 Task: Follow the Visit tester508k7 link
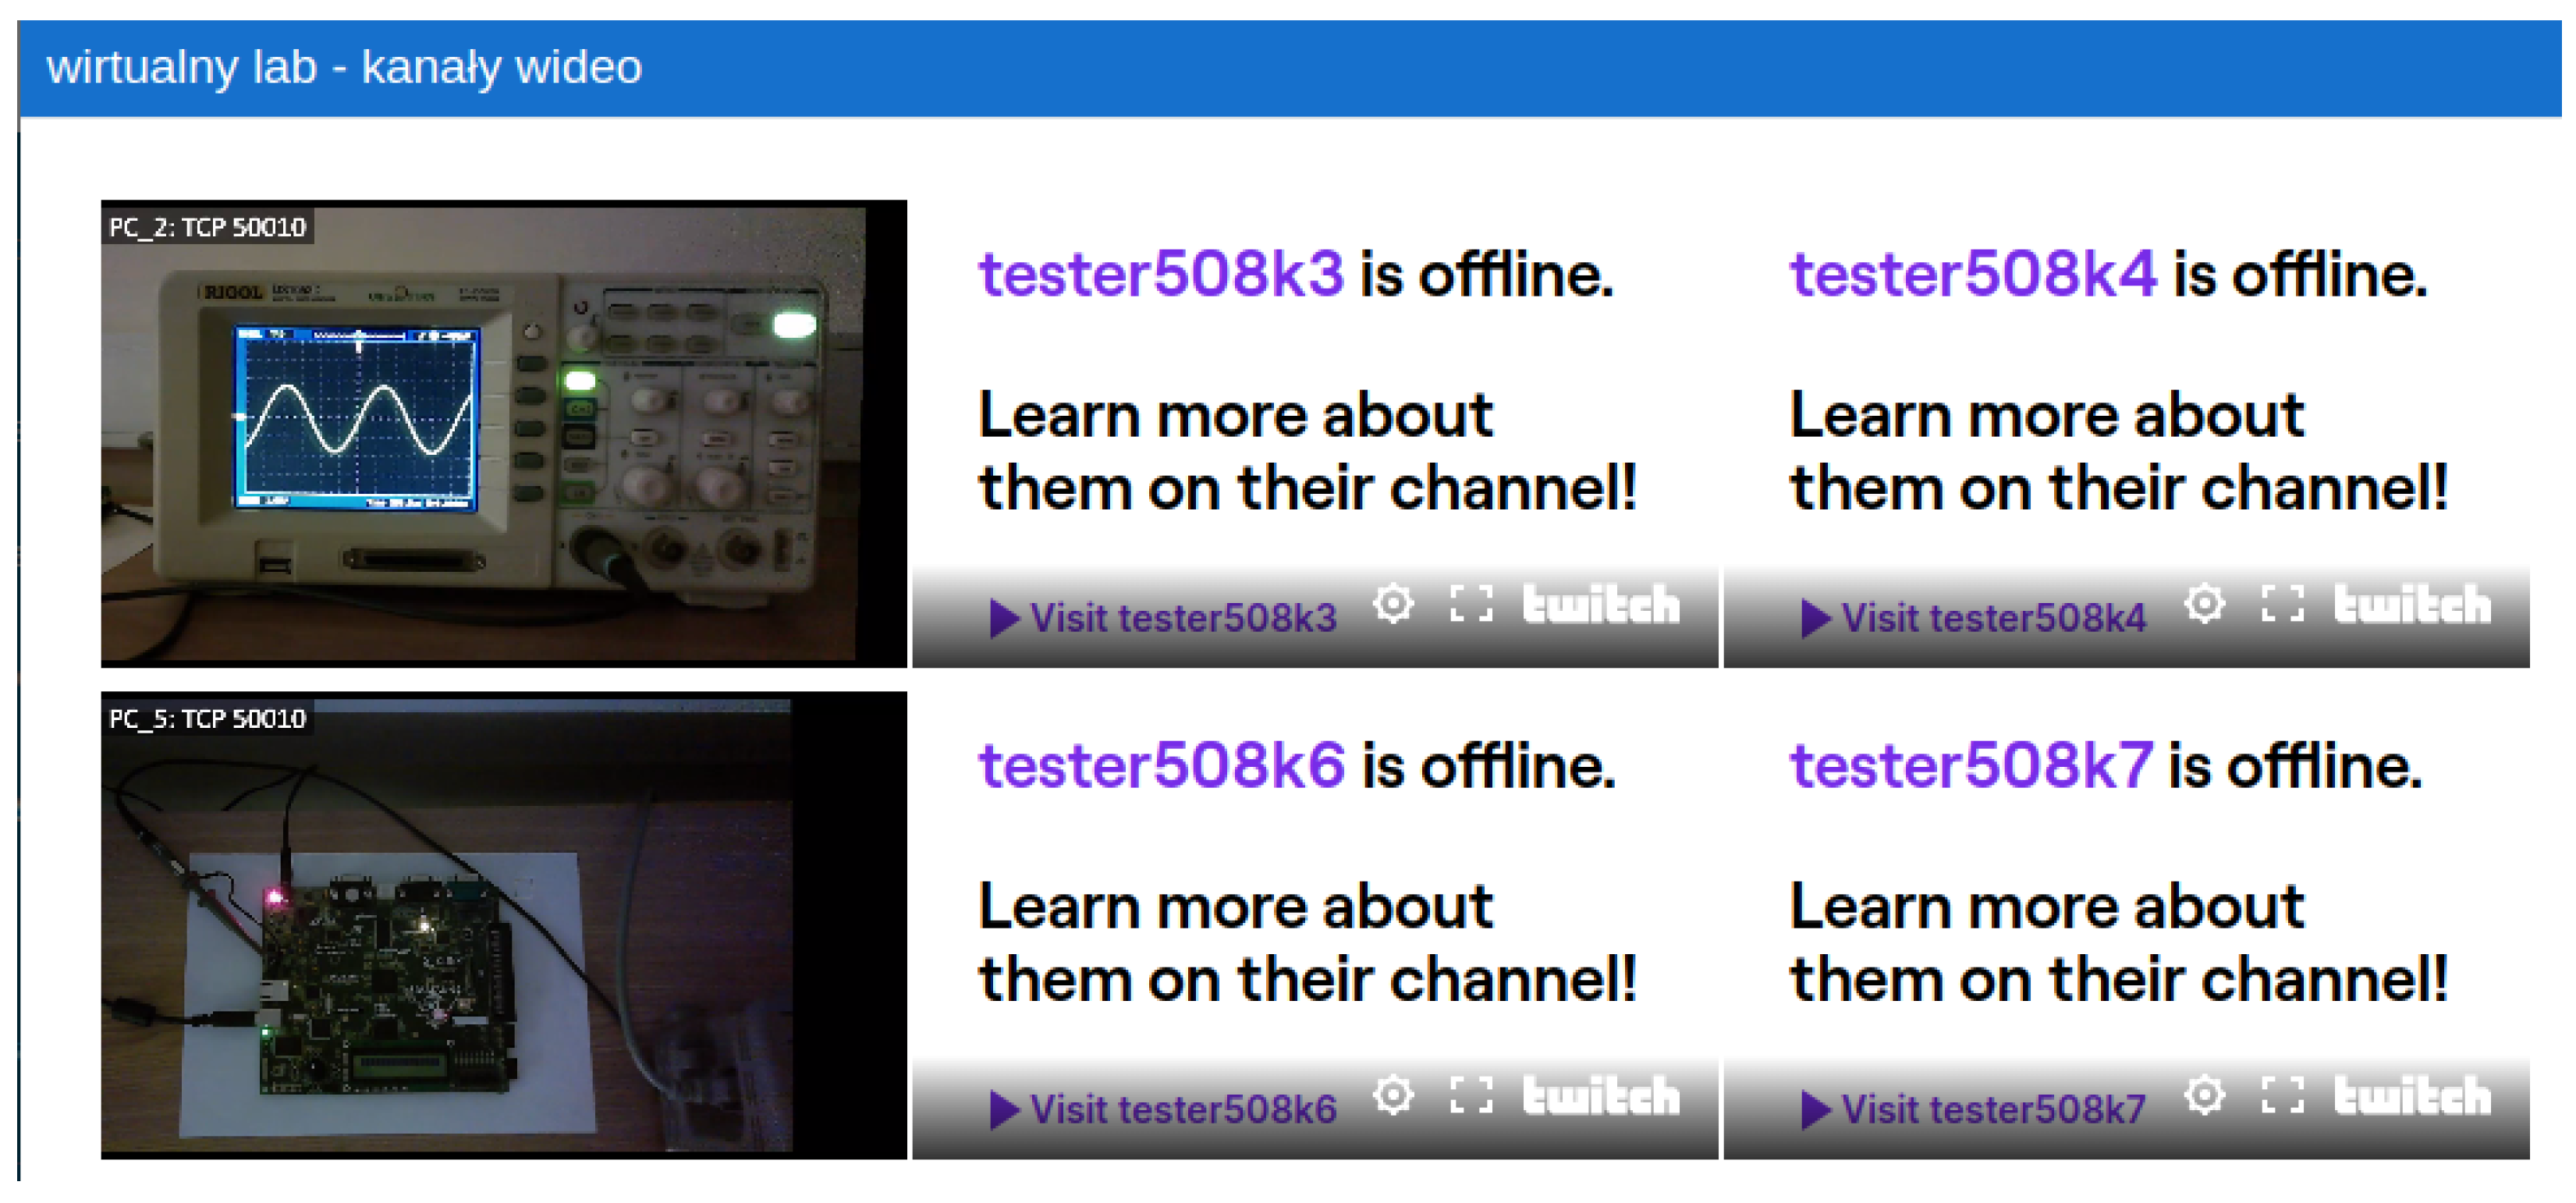[x=1973, y=1109]
